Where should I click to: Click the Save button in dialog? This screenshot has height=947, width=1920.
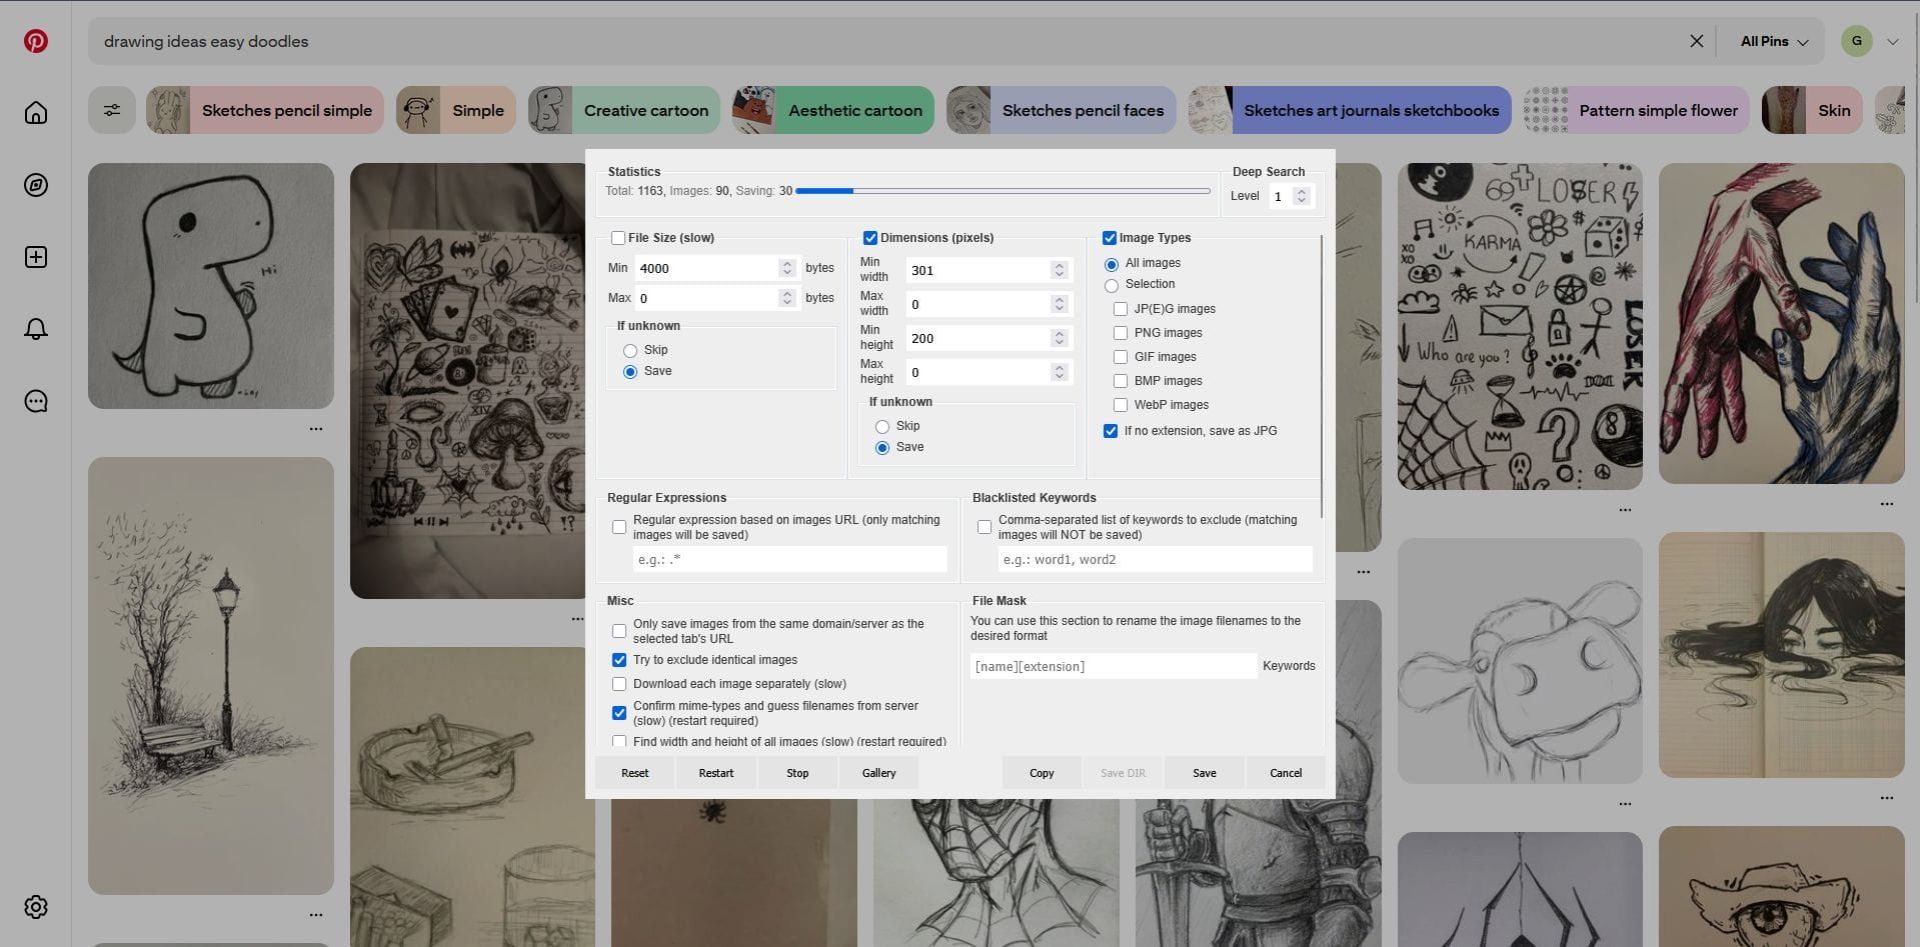(1204, 773)
